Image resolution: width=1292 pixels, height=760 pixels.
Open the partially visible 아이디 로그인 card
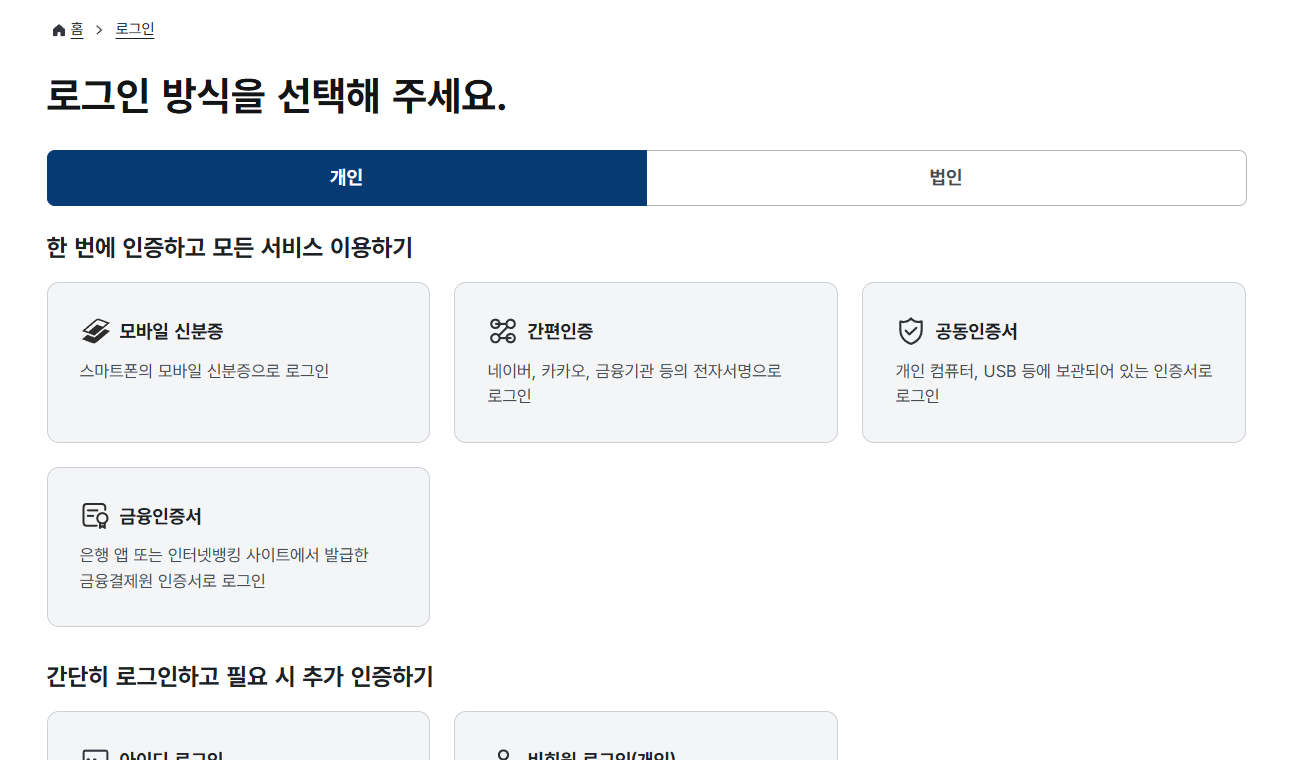click(x=238, y=736)
